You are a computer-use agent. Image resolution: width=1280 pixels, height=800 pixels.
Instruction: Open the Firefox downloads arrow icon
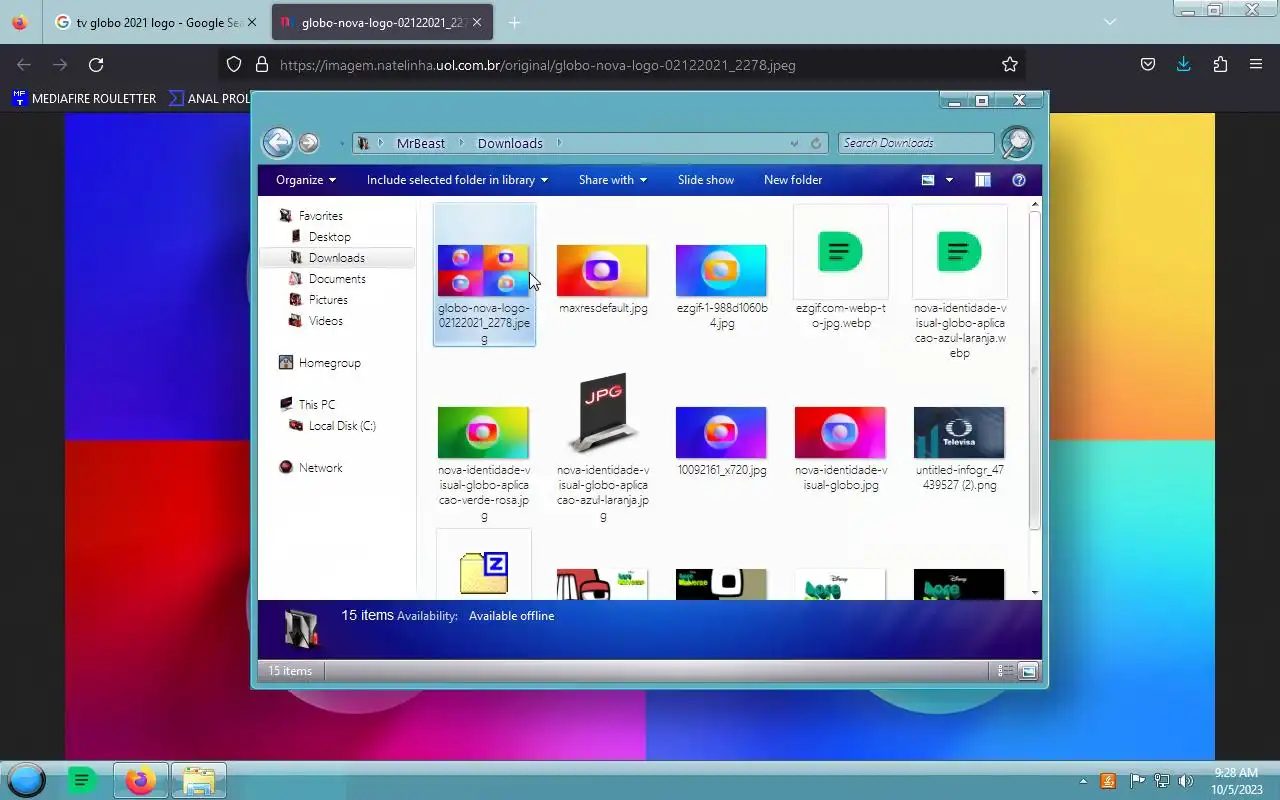(x=1184, y=65)
